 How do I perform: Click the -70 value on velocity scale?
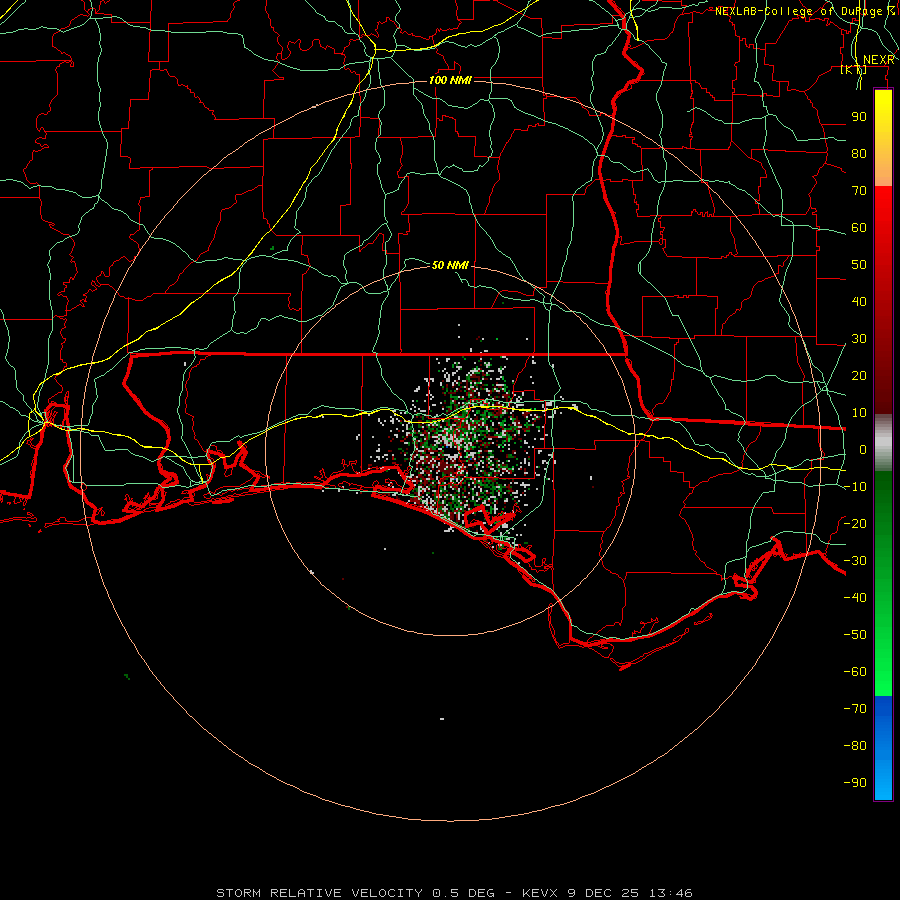[855, 709]
